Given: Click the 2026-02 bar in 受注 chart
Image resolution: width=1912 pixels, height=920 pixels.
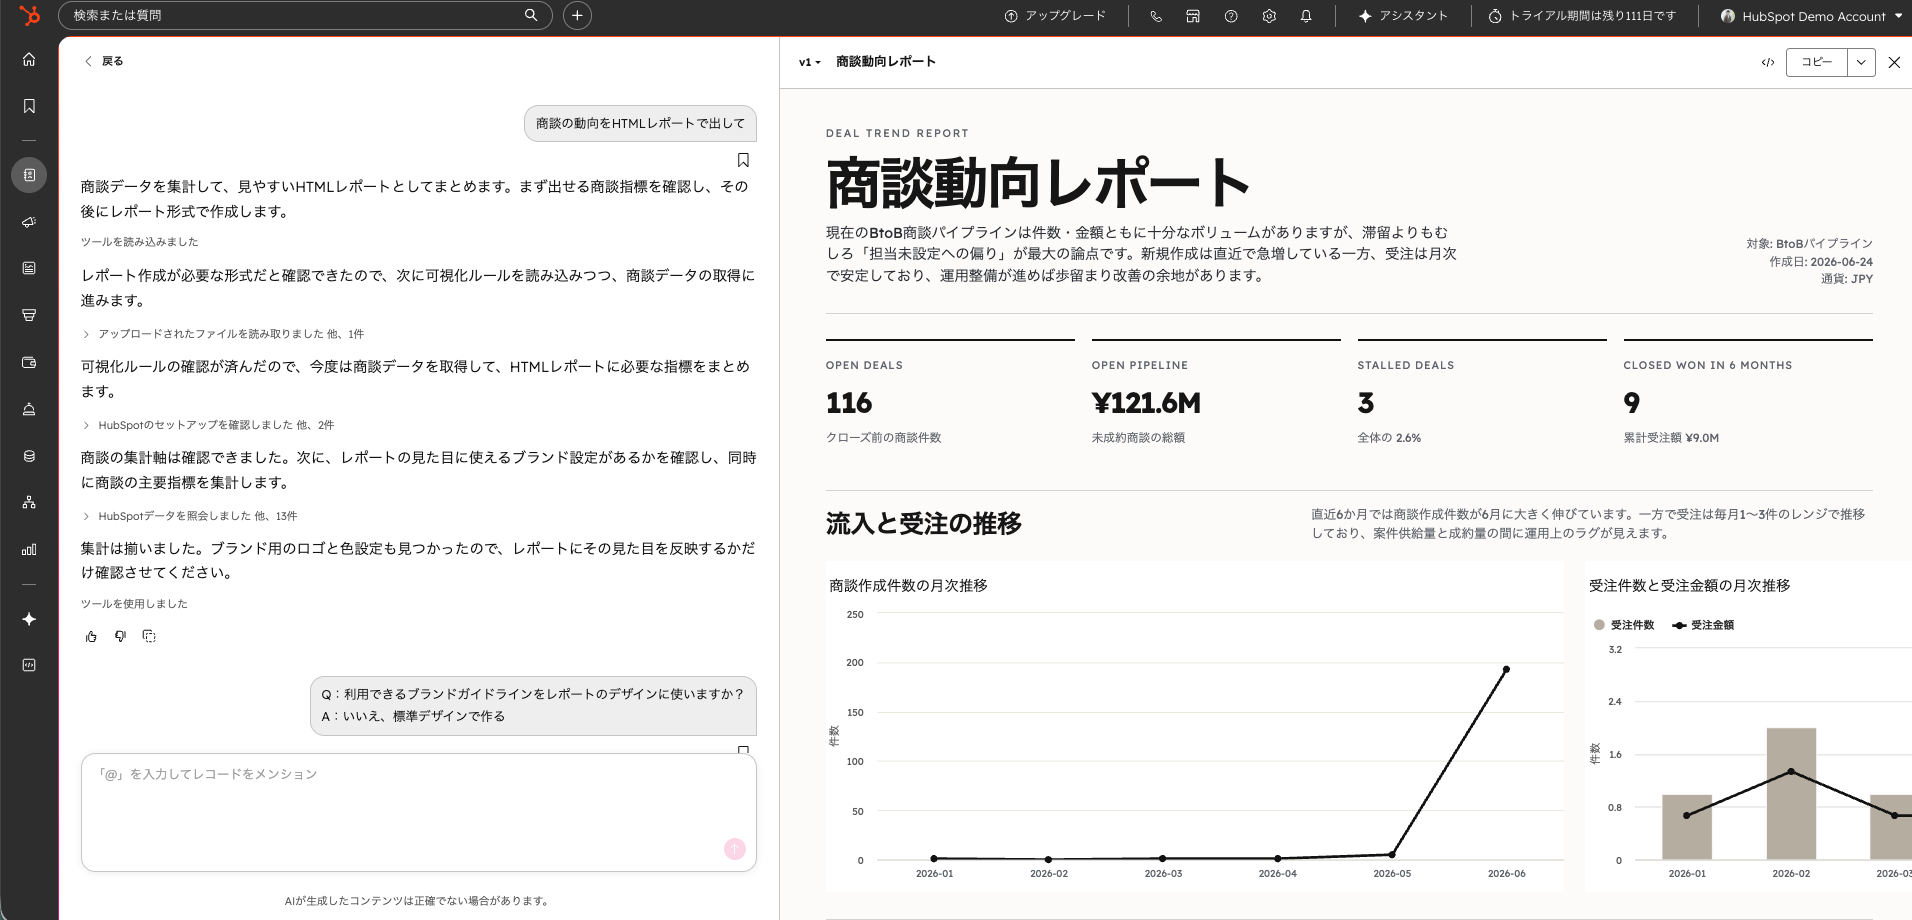Looking at the screenshot, I should coord(1791,794).
